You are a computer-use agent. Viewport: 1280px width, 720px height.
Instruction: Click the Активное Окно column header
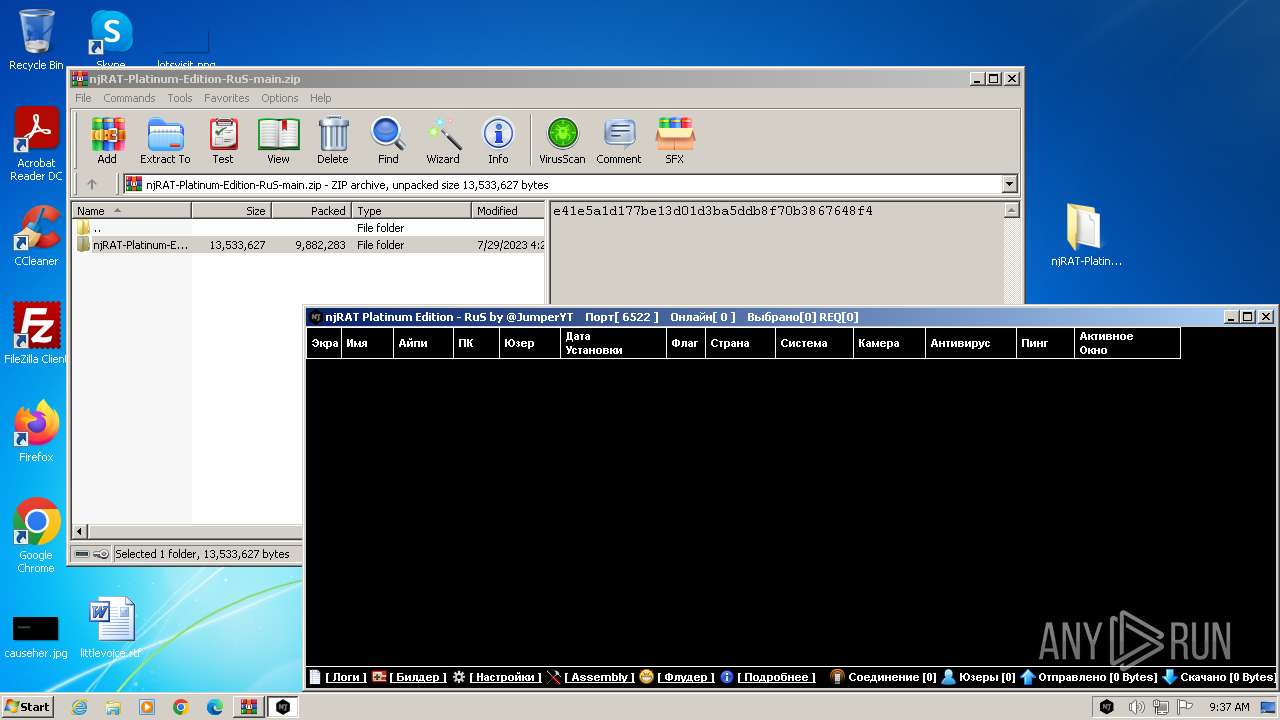(x=1127, y=343)
